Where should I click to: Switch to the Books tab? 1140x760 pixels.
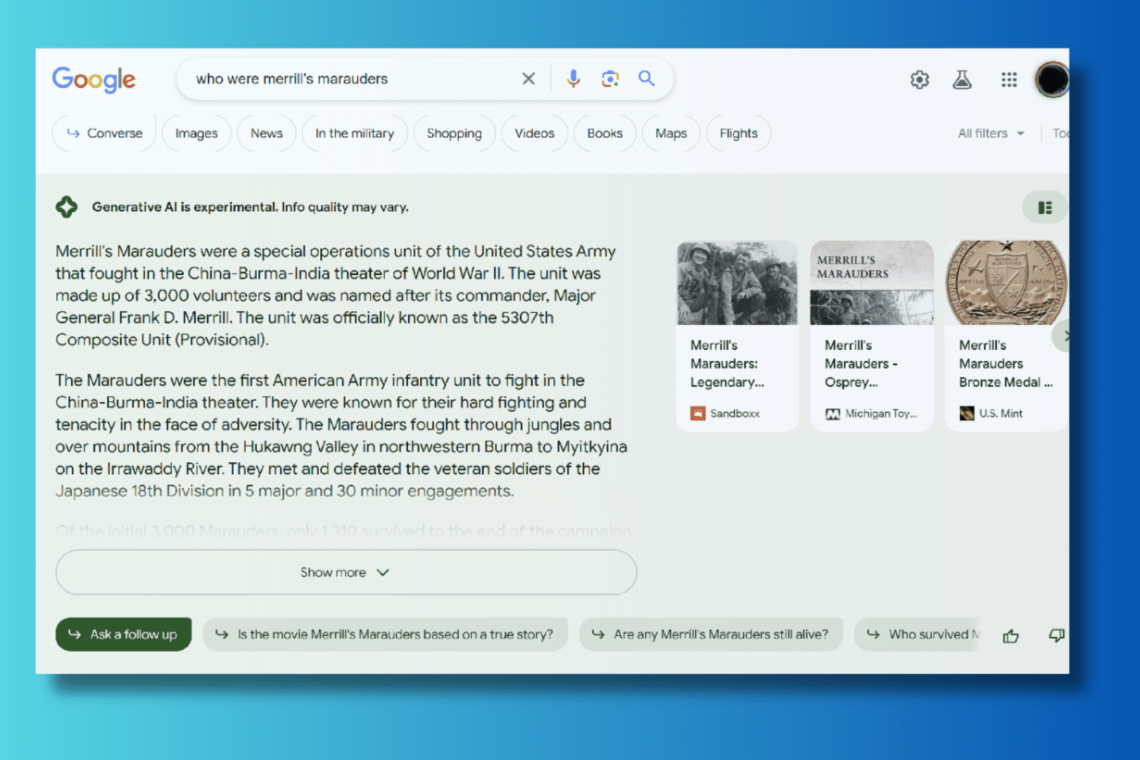(604, 133)
